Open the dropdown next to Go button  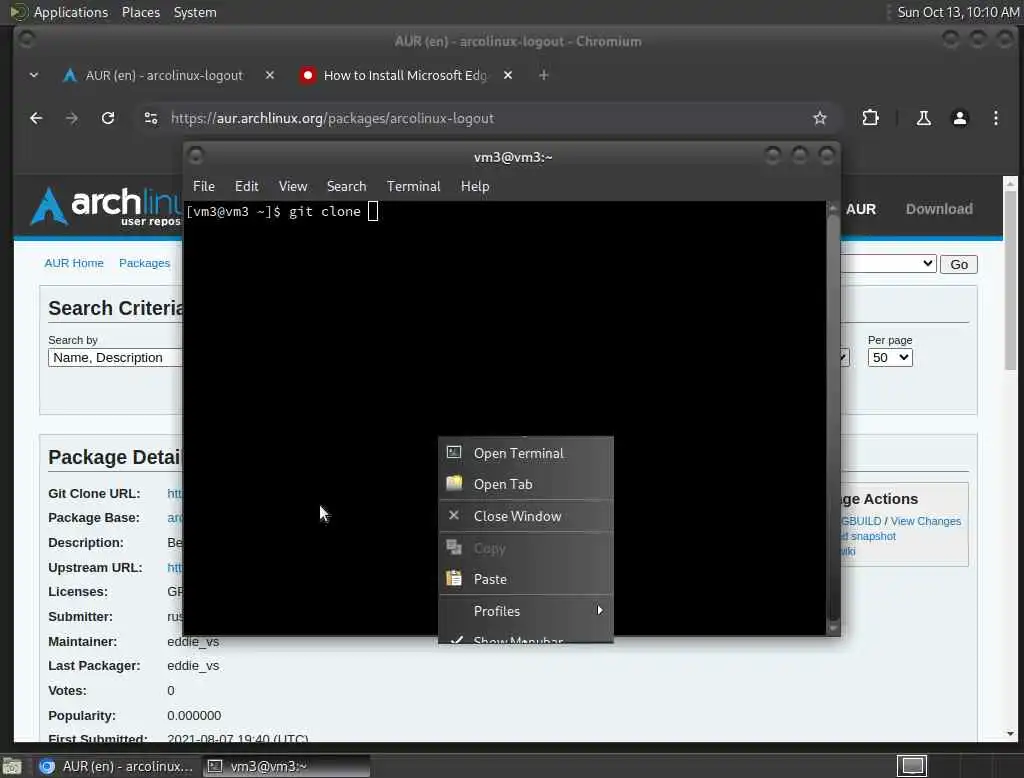[888, 264]
